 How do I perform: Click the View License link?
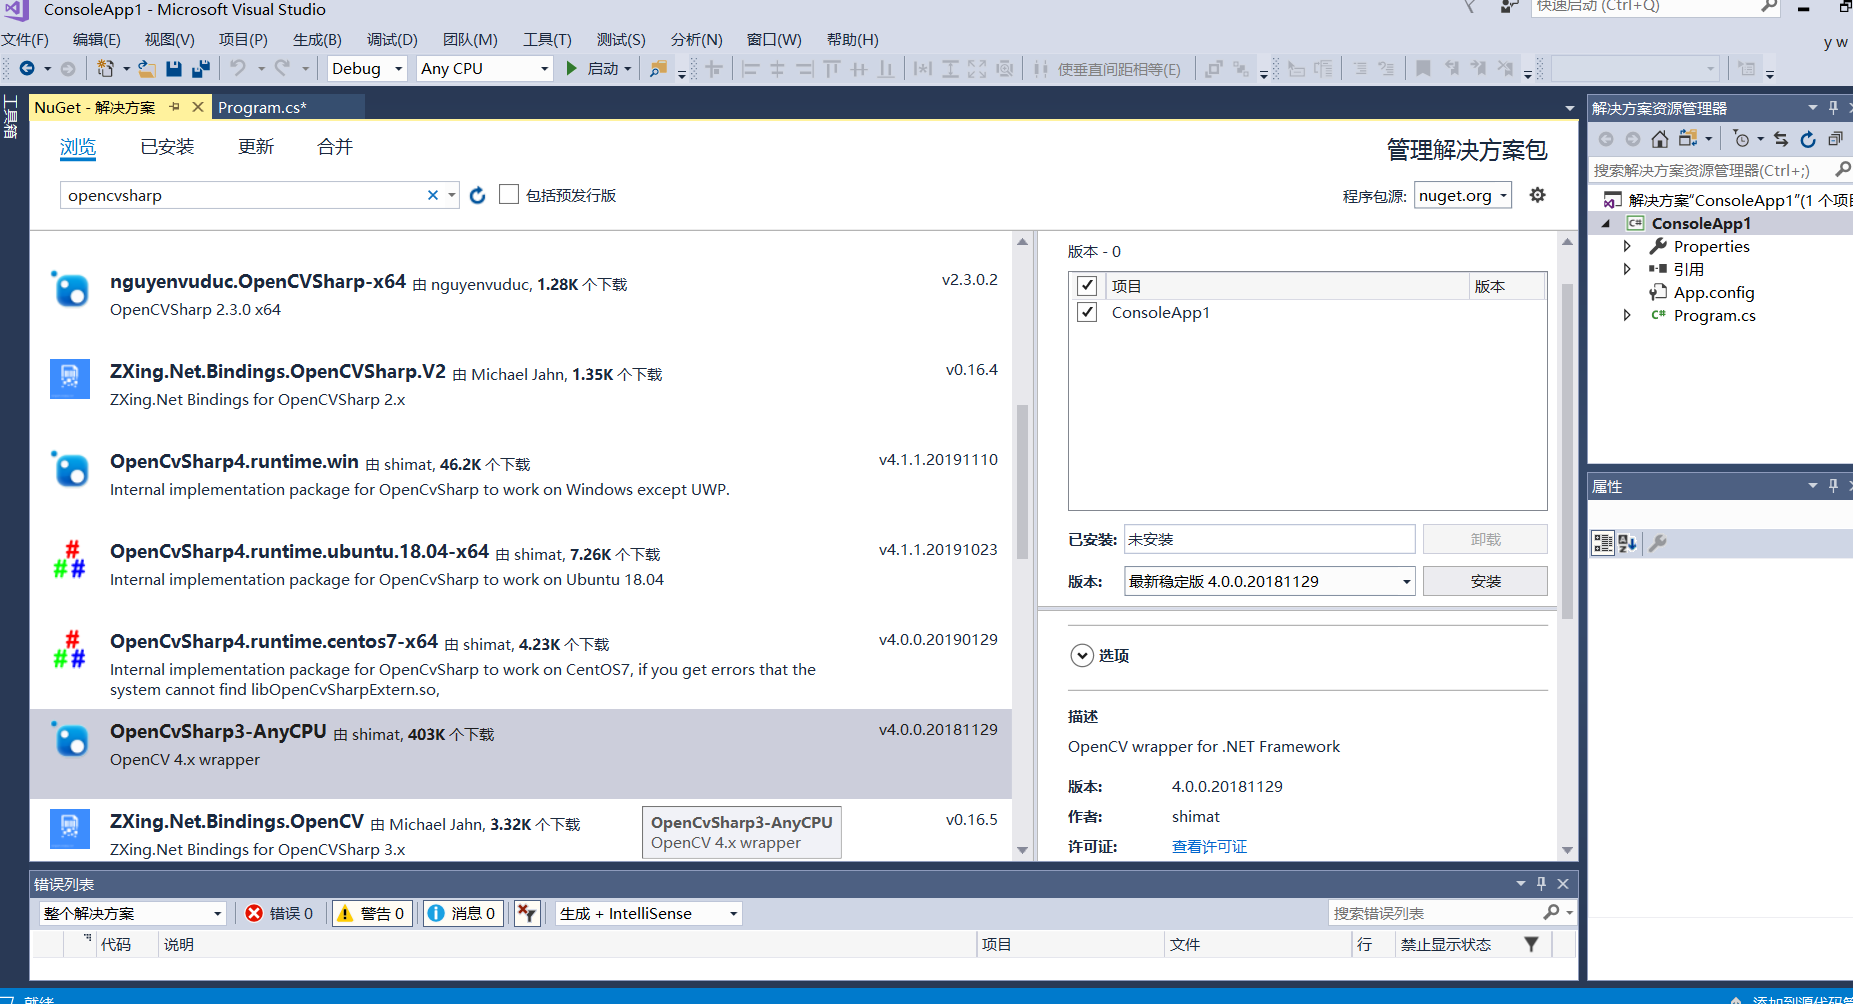point(1209,846)
